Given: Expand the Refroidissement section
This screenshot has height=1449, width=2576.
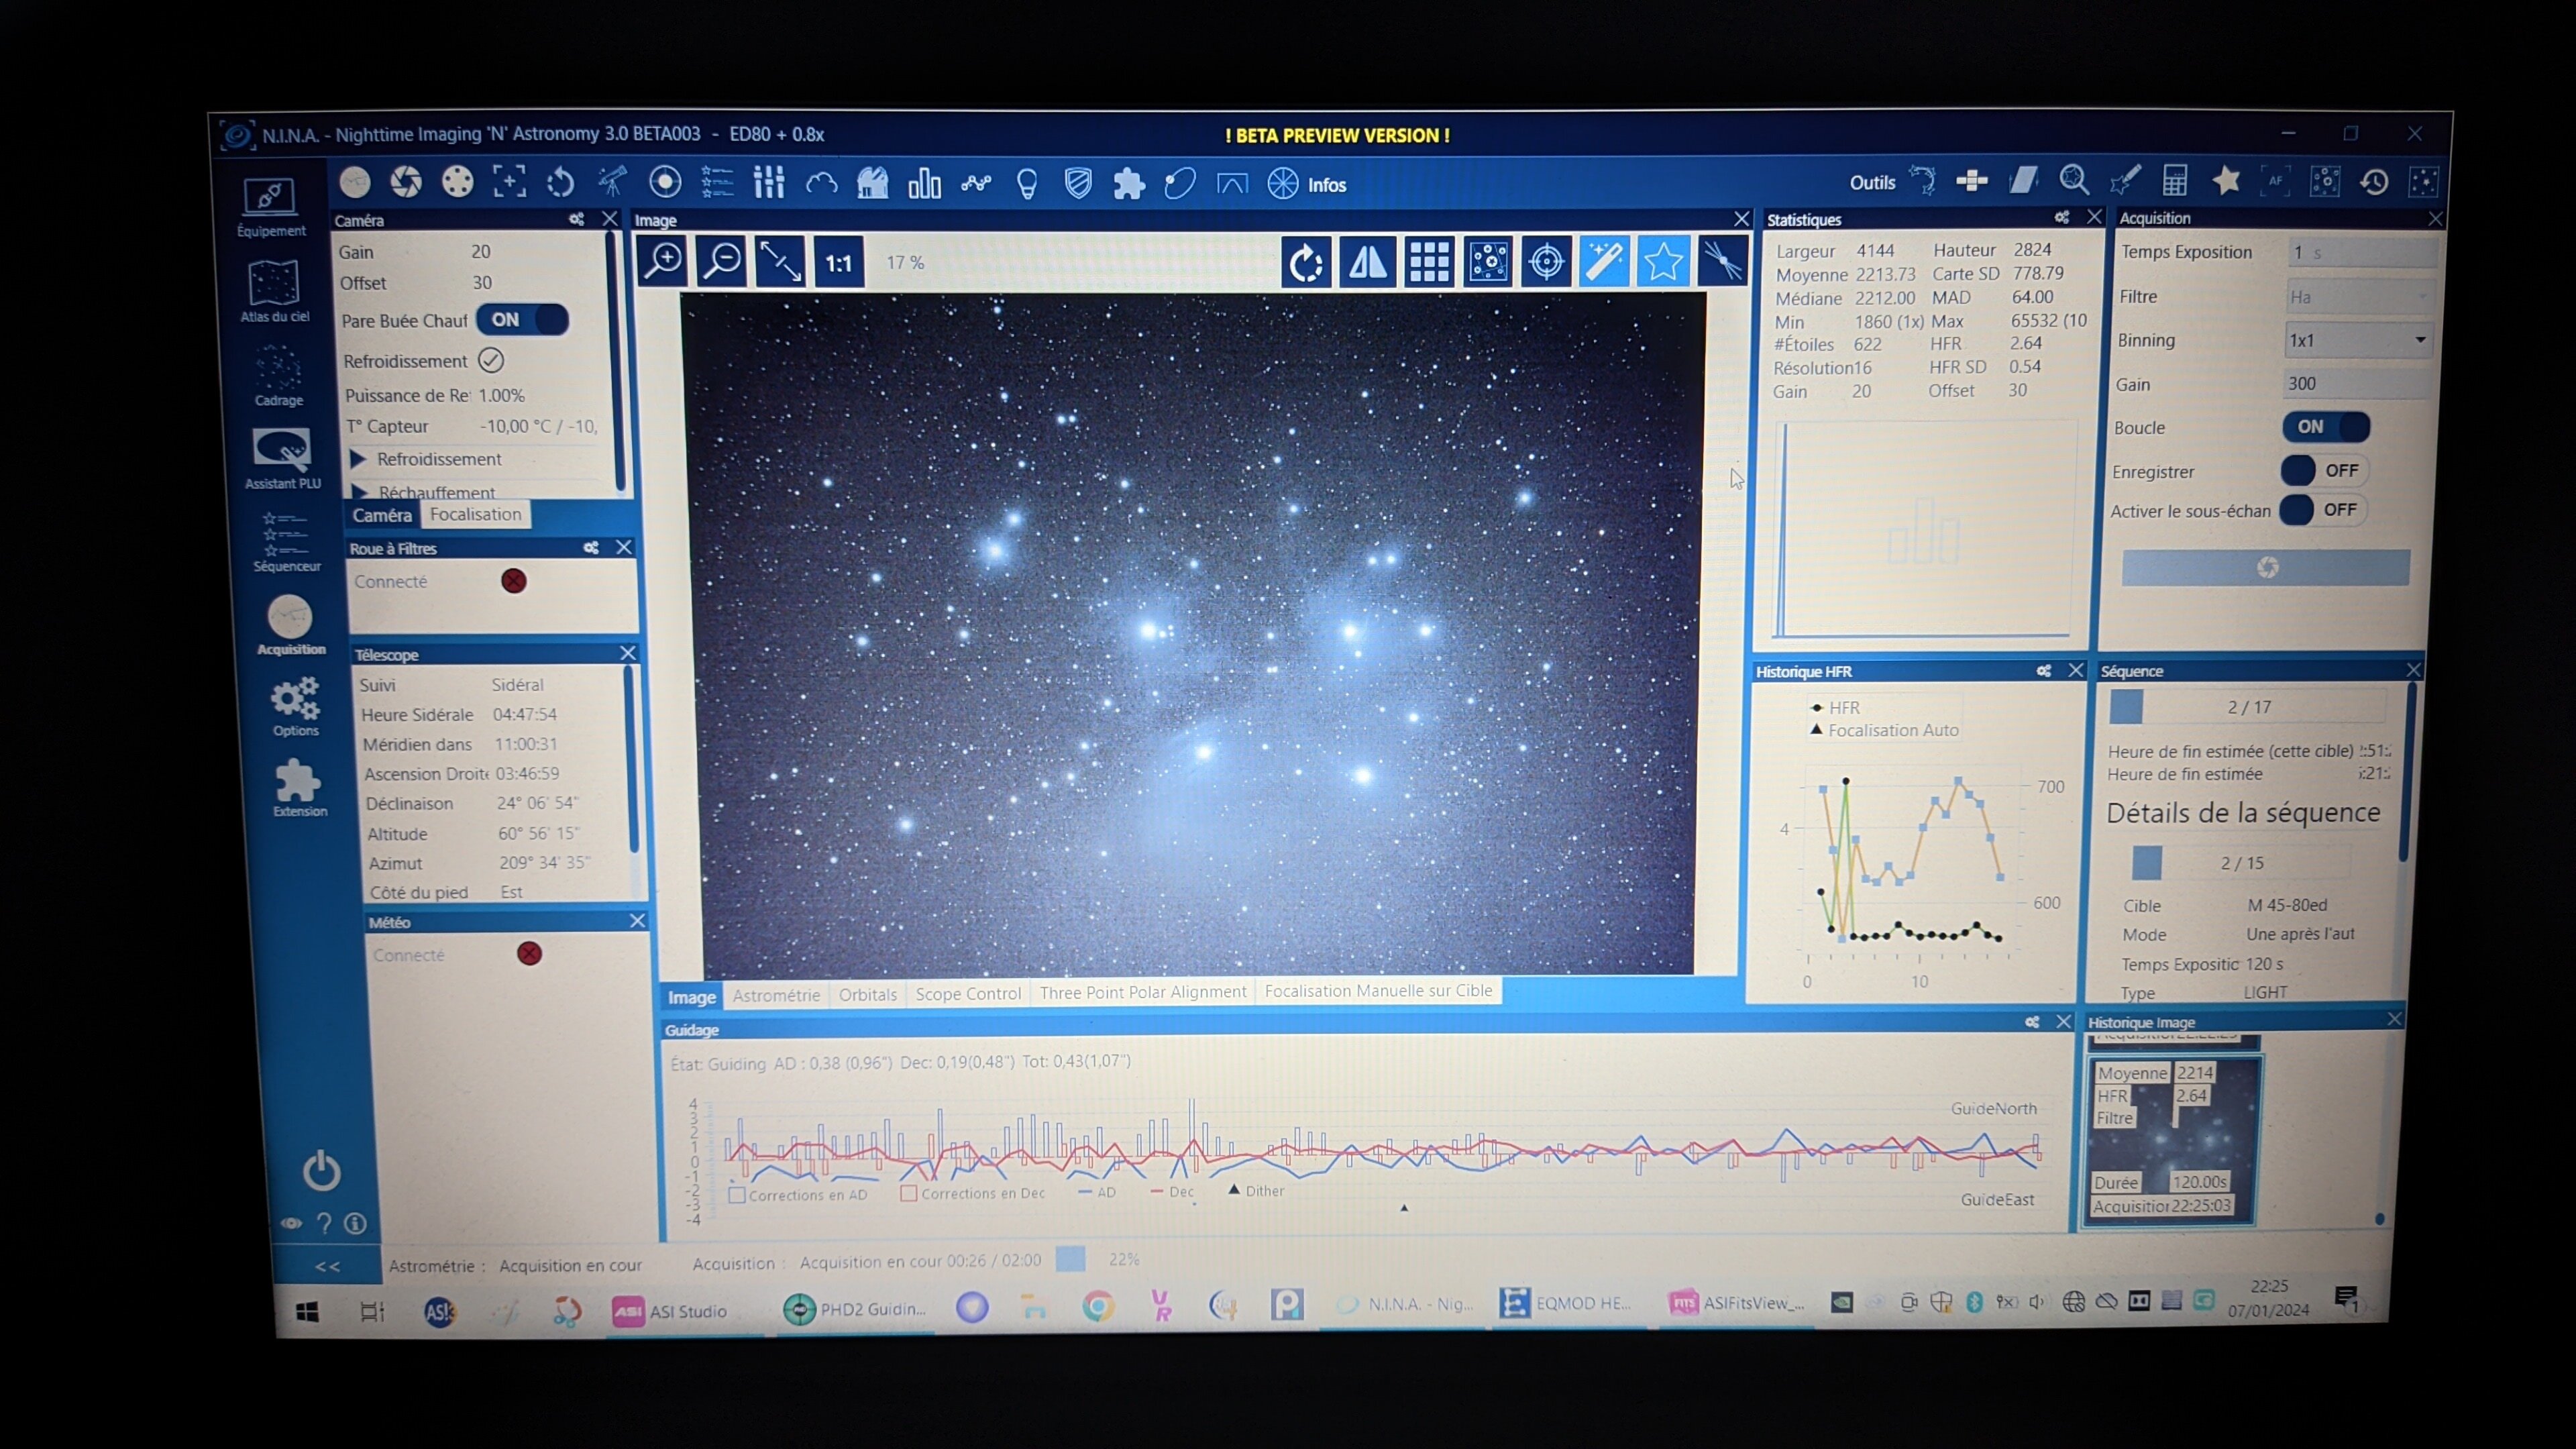Looking at the screenshot, I should (x=358, y=459).
